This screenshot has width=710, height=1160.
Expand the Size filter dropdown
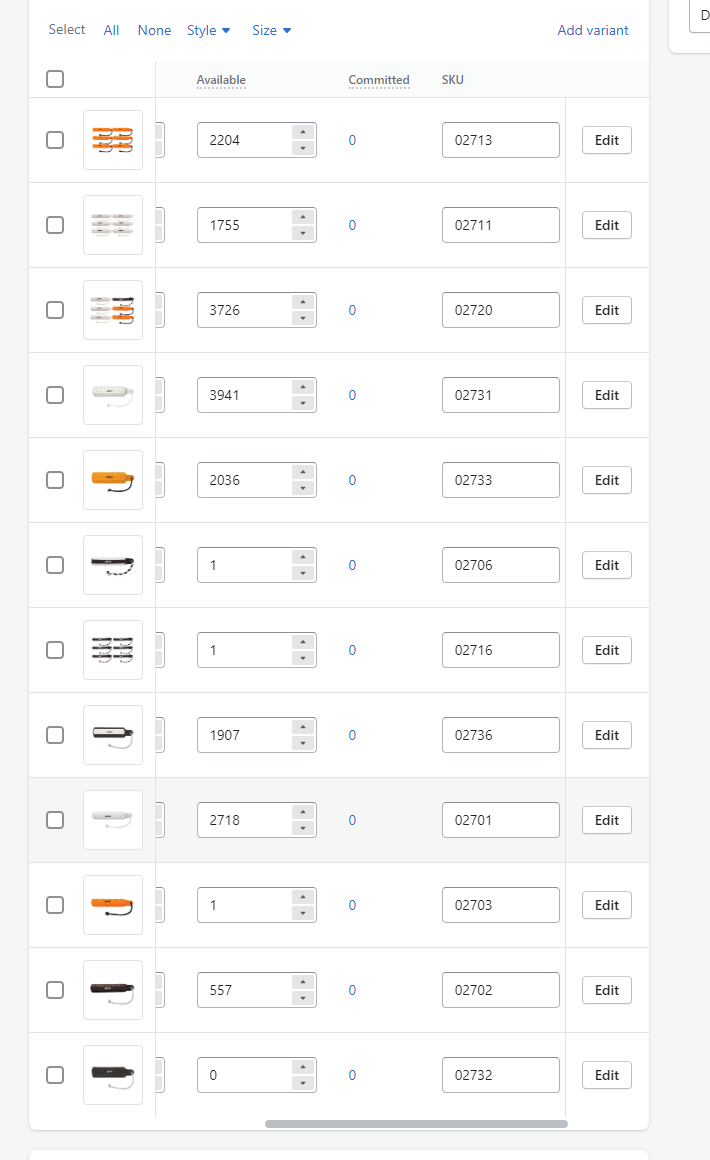pos(271,30)
